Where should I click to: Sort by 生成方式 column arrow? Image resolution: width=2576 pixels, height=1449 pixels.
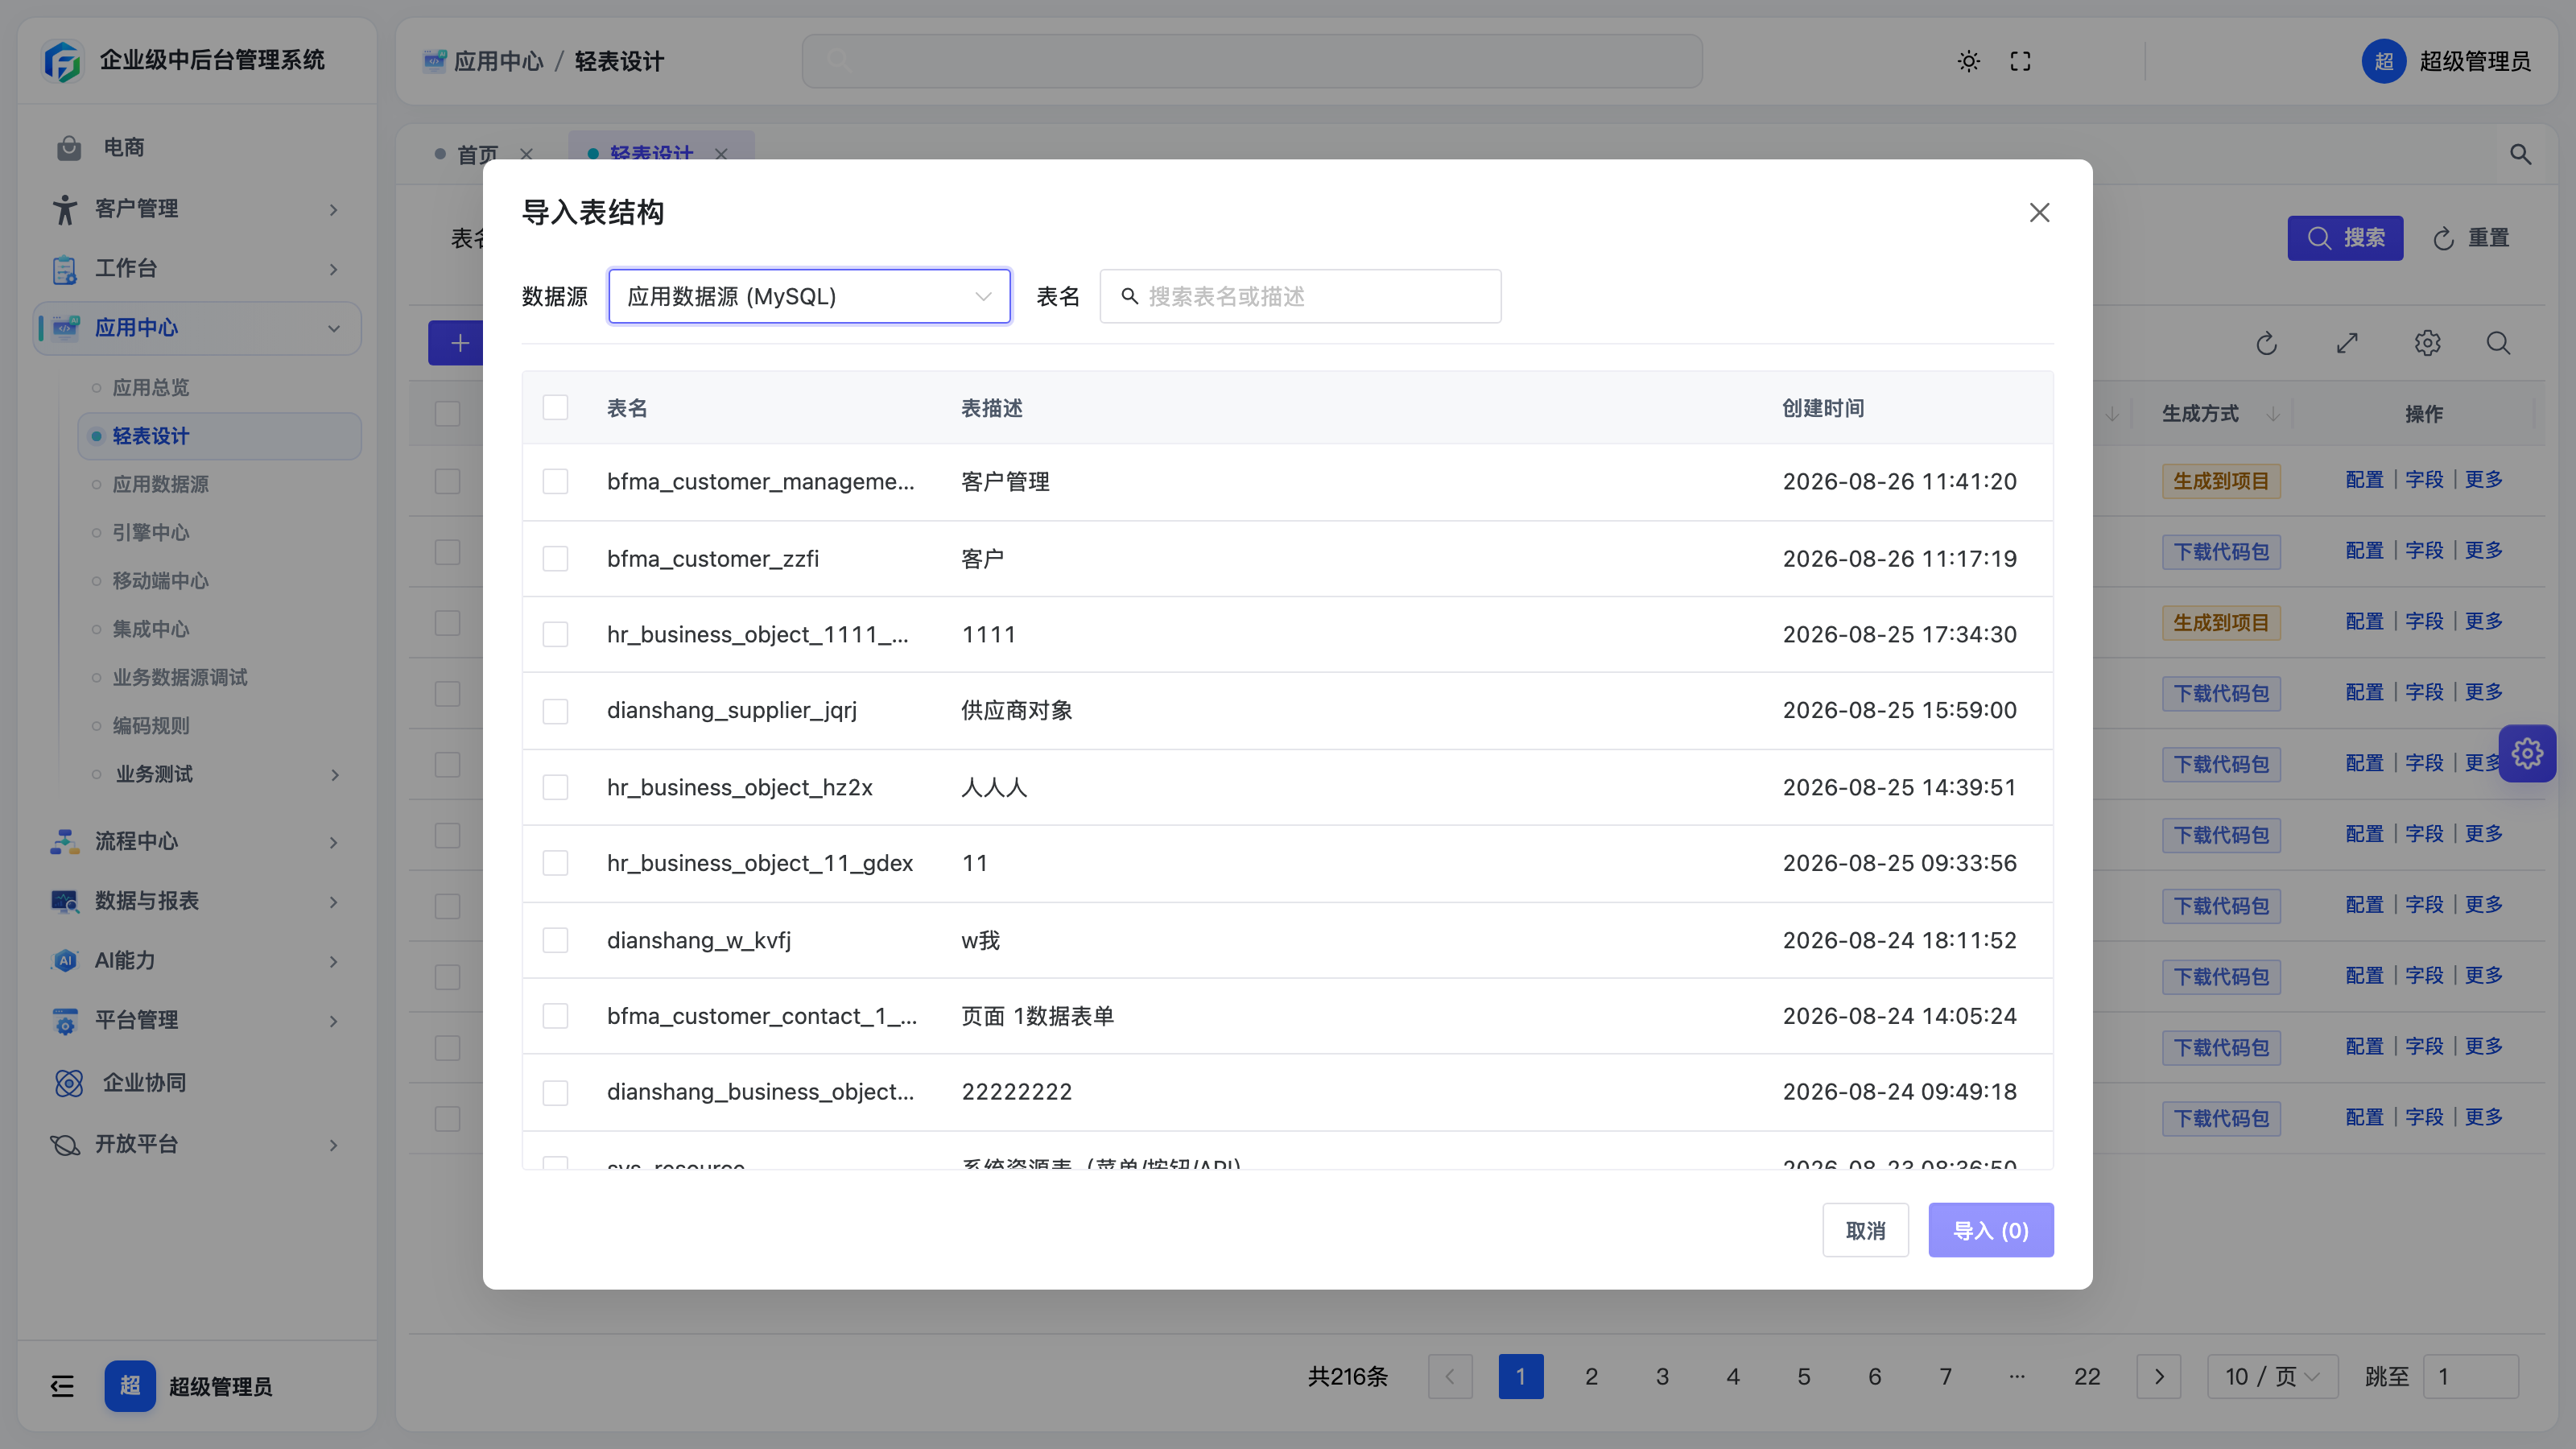tap(2273, 414)
